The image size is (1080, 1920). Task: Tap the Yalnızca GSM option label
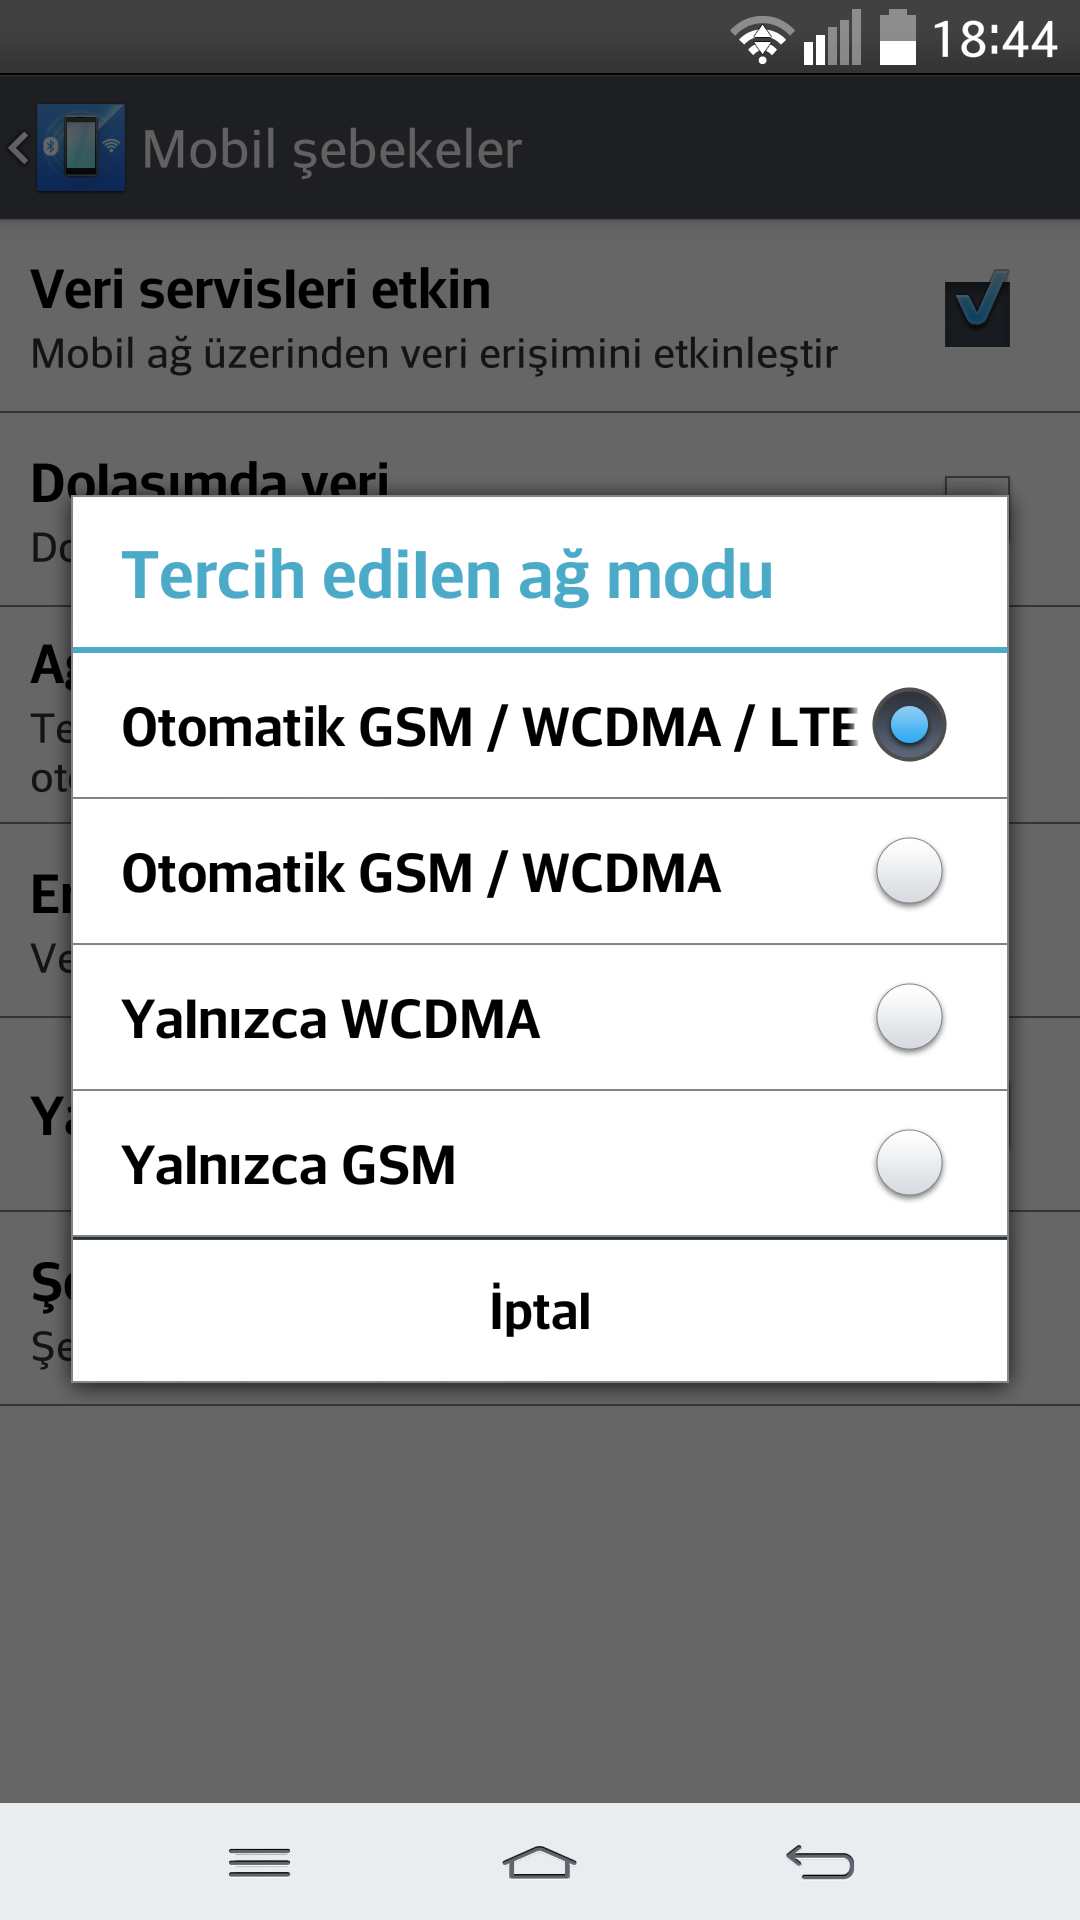tap(288, 1166)
